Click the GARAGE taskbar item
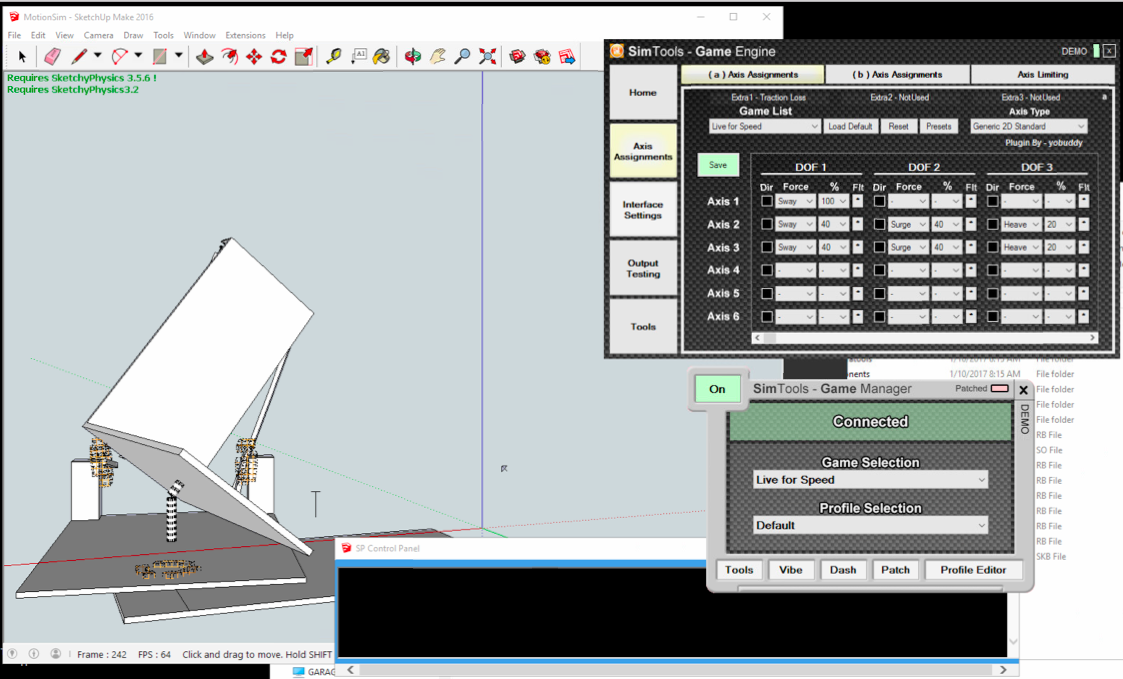 (314, 672)
